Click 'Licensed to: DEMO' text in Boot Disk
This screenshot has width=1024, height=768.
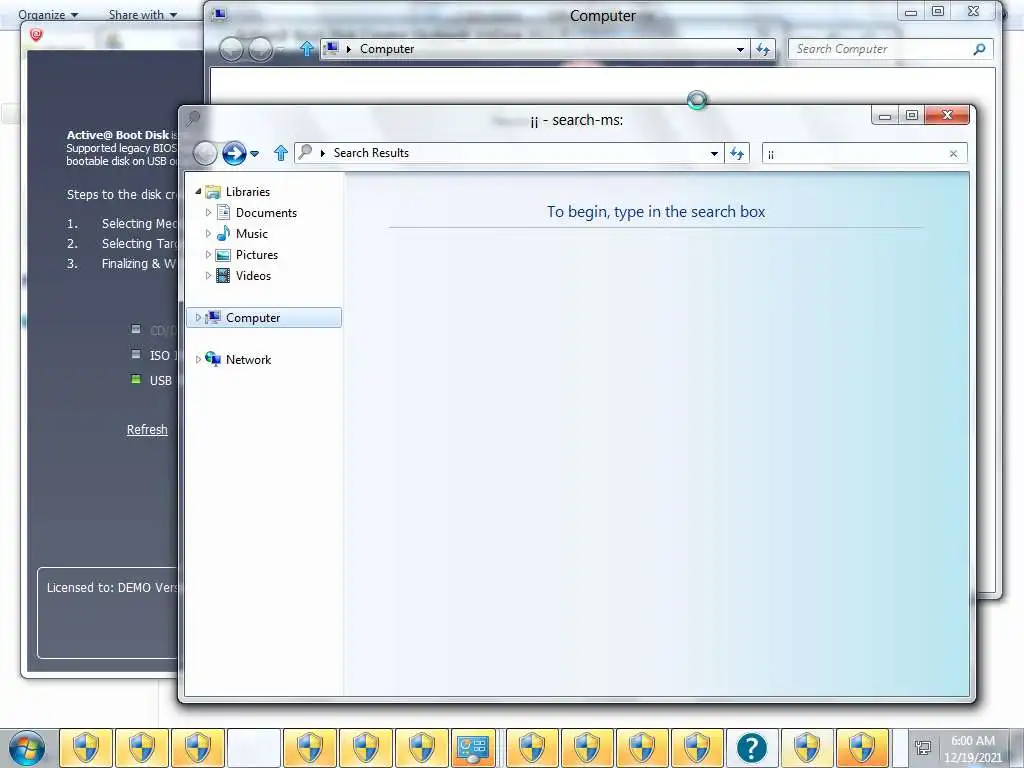pos(112,587)
